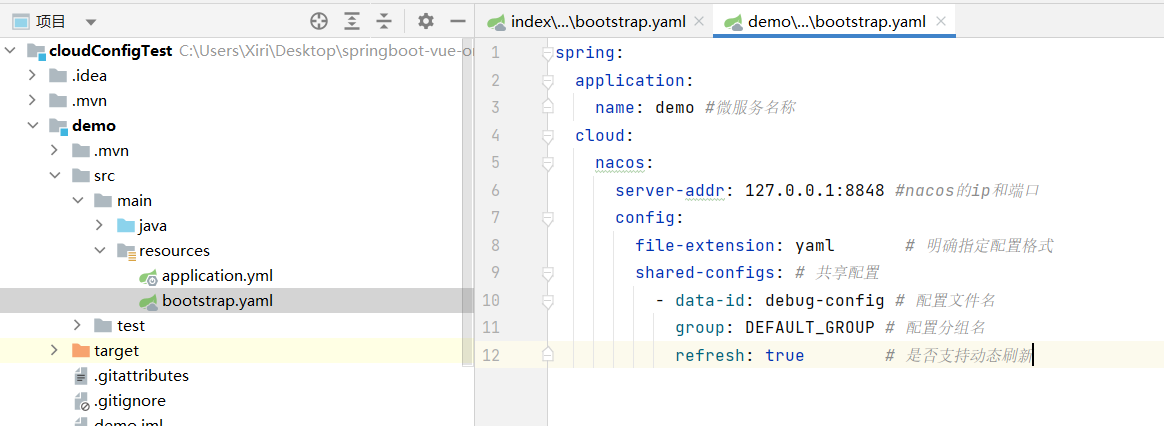Click the cloudConfigTest project folder icon

click(x=36, y=50)
